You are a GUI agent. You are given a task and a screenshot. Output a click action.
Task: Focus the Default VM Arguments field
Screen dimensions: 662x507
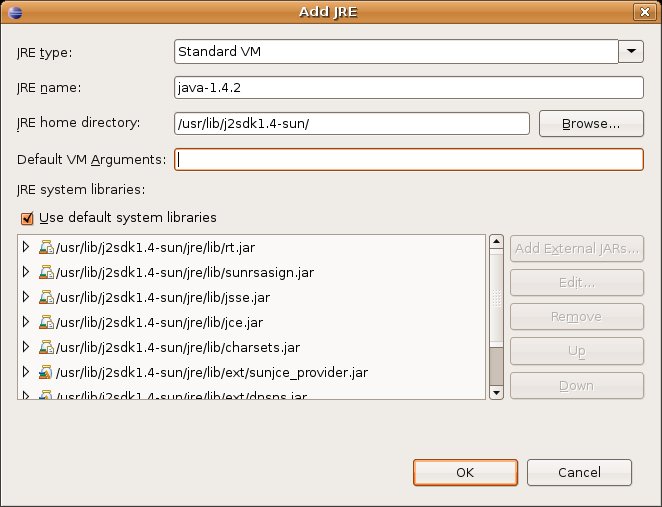[408, 159]
